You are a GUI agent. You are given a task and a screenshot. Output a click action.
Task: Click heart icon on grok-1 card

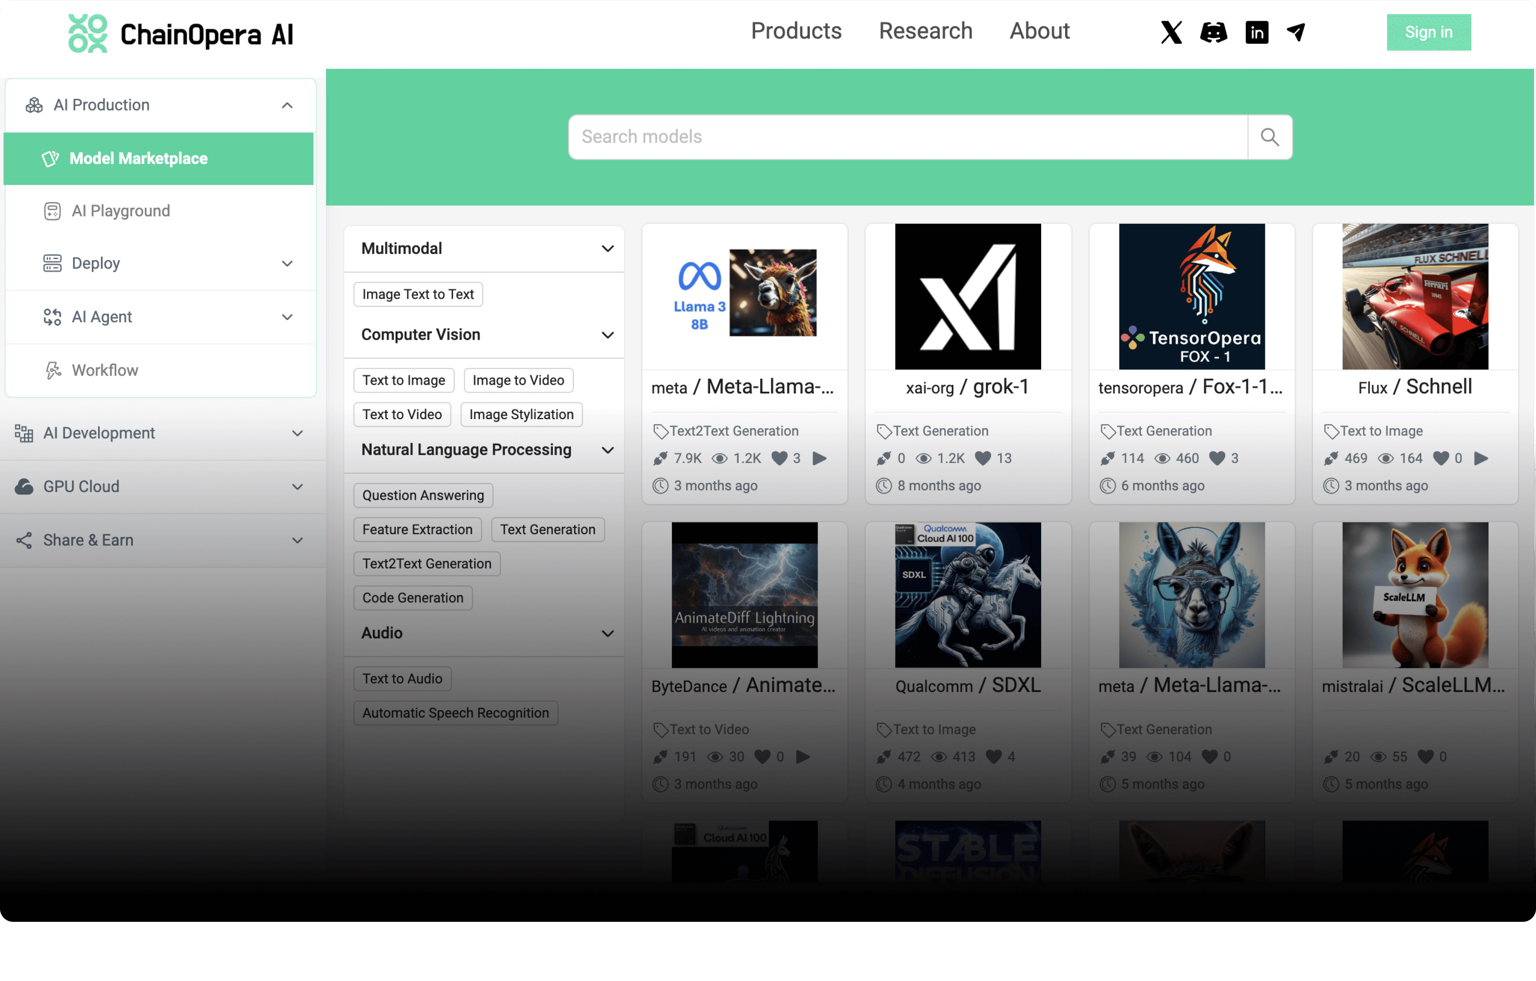983,458
